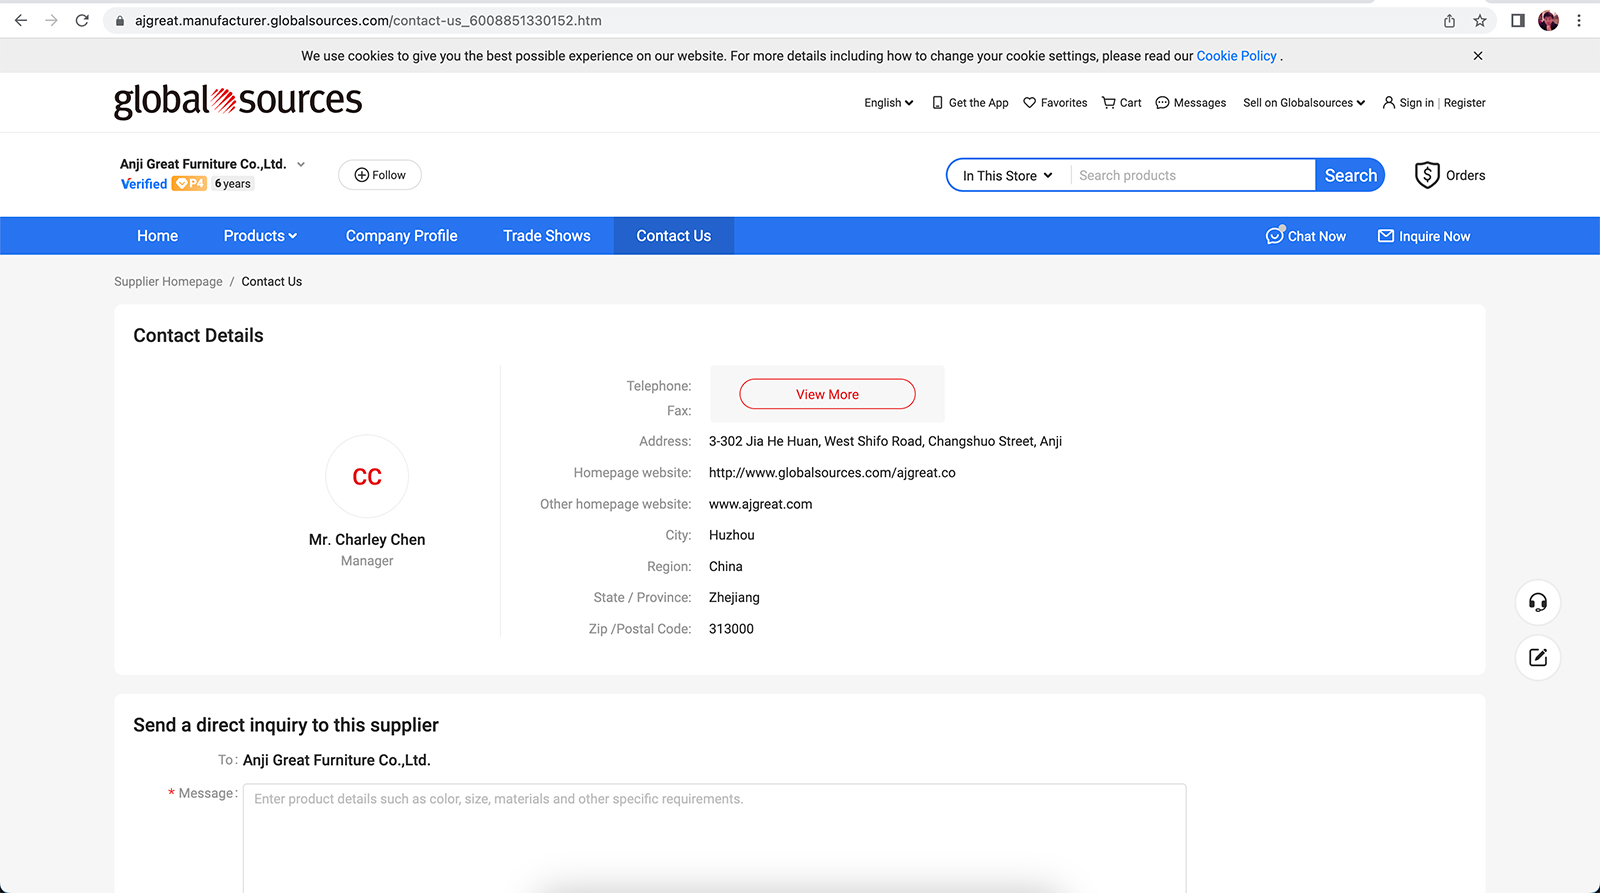This screenshot has height=893, width=1600.
Task: Click the inquiry Message text area
Action: pyautogui.click(x=714, y=838)
